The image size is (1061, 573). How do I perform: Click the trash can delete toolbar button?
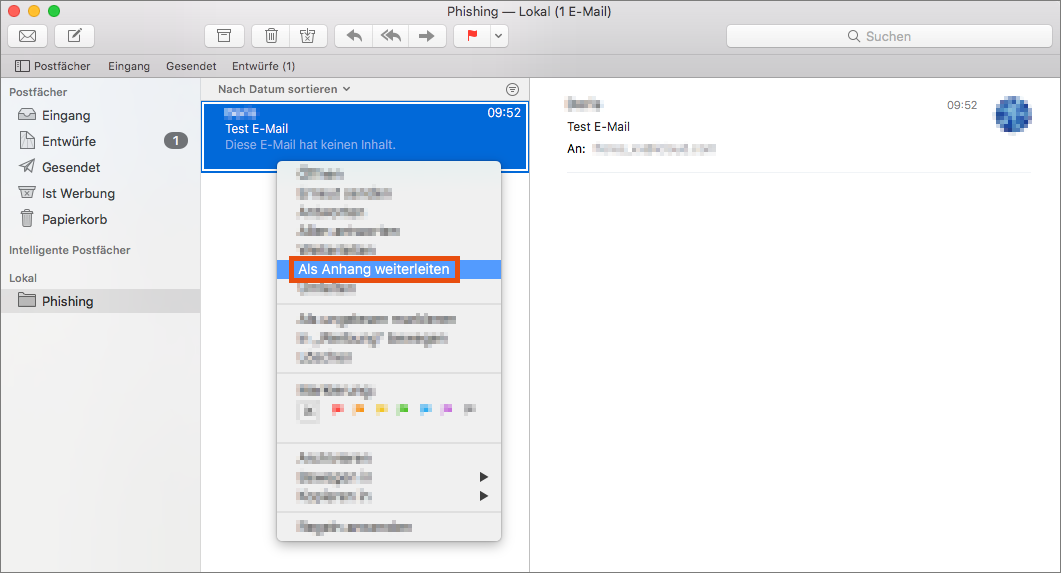point(271,36)
